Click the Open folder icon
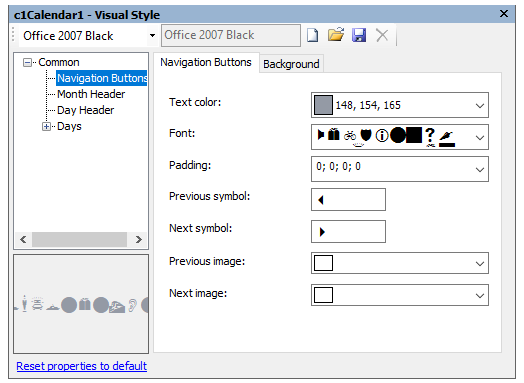Image resolution: width=524 pixels, height=383 pixels. click(x=336, y=35)
